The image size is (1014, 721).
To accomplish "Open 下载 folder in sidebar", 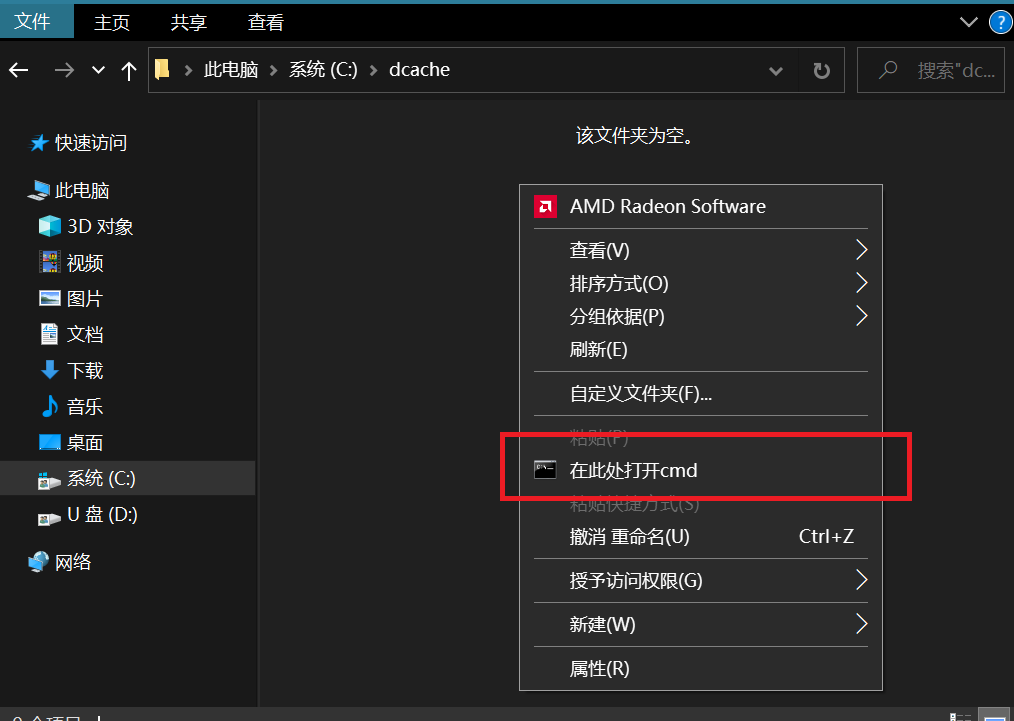I will coord(85,371).
